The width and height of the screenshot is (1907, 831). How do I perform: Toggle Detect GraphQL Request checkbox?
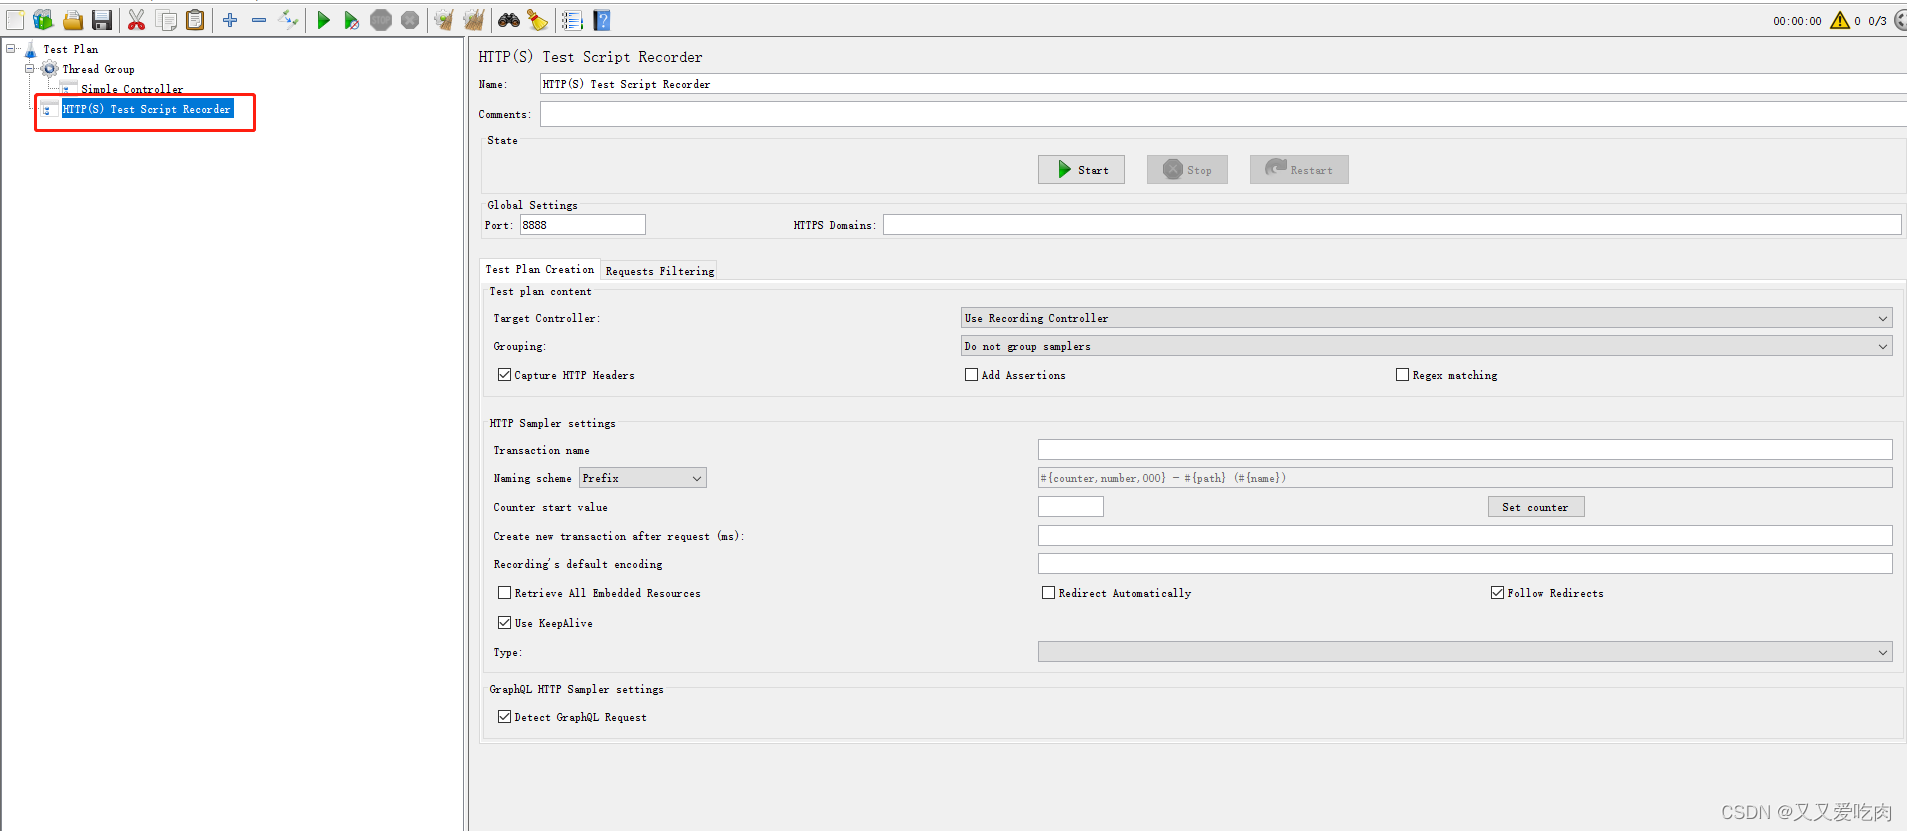(504, 717)
